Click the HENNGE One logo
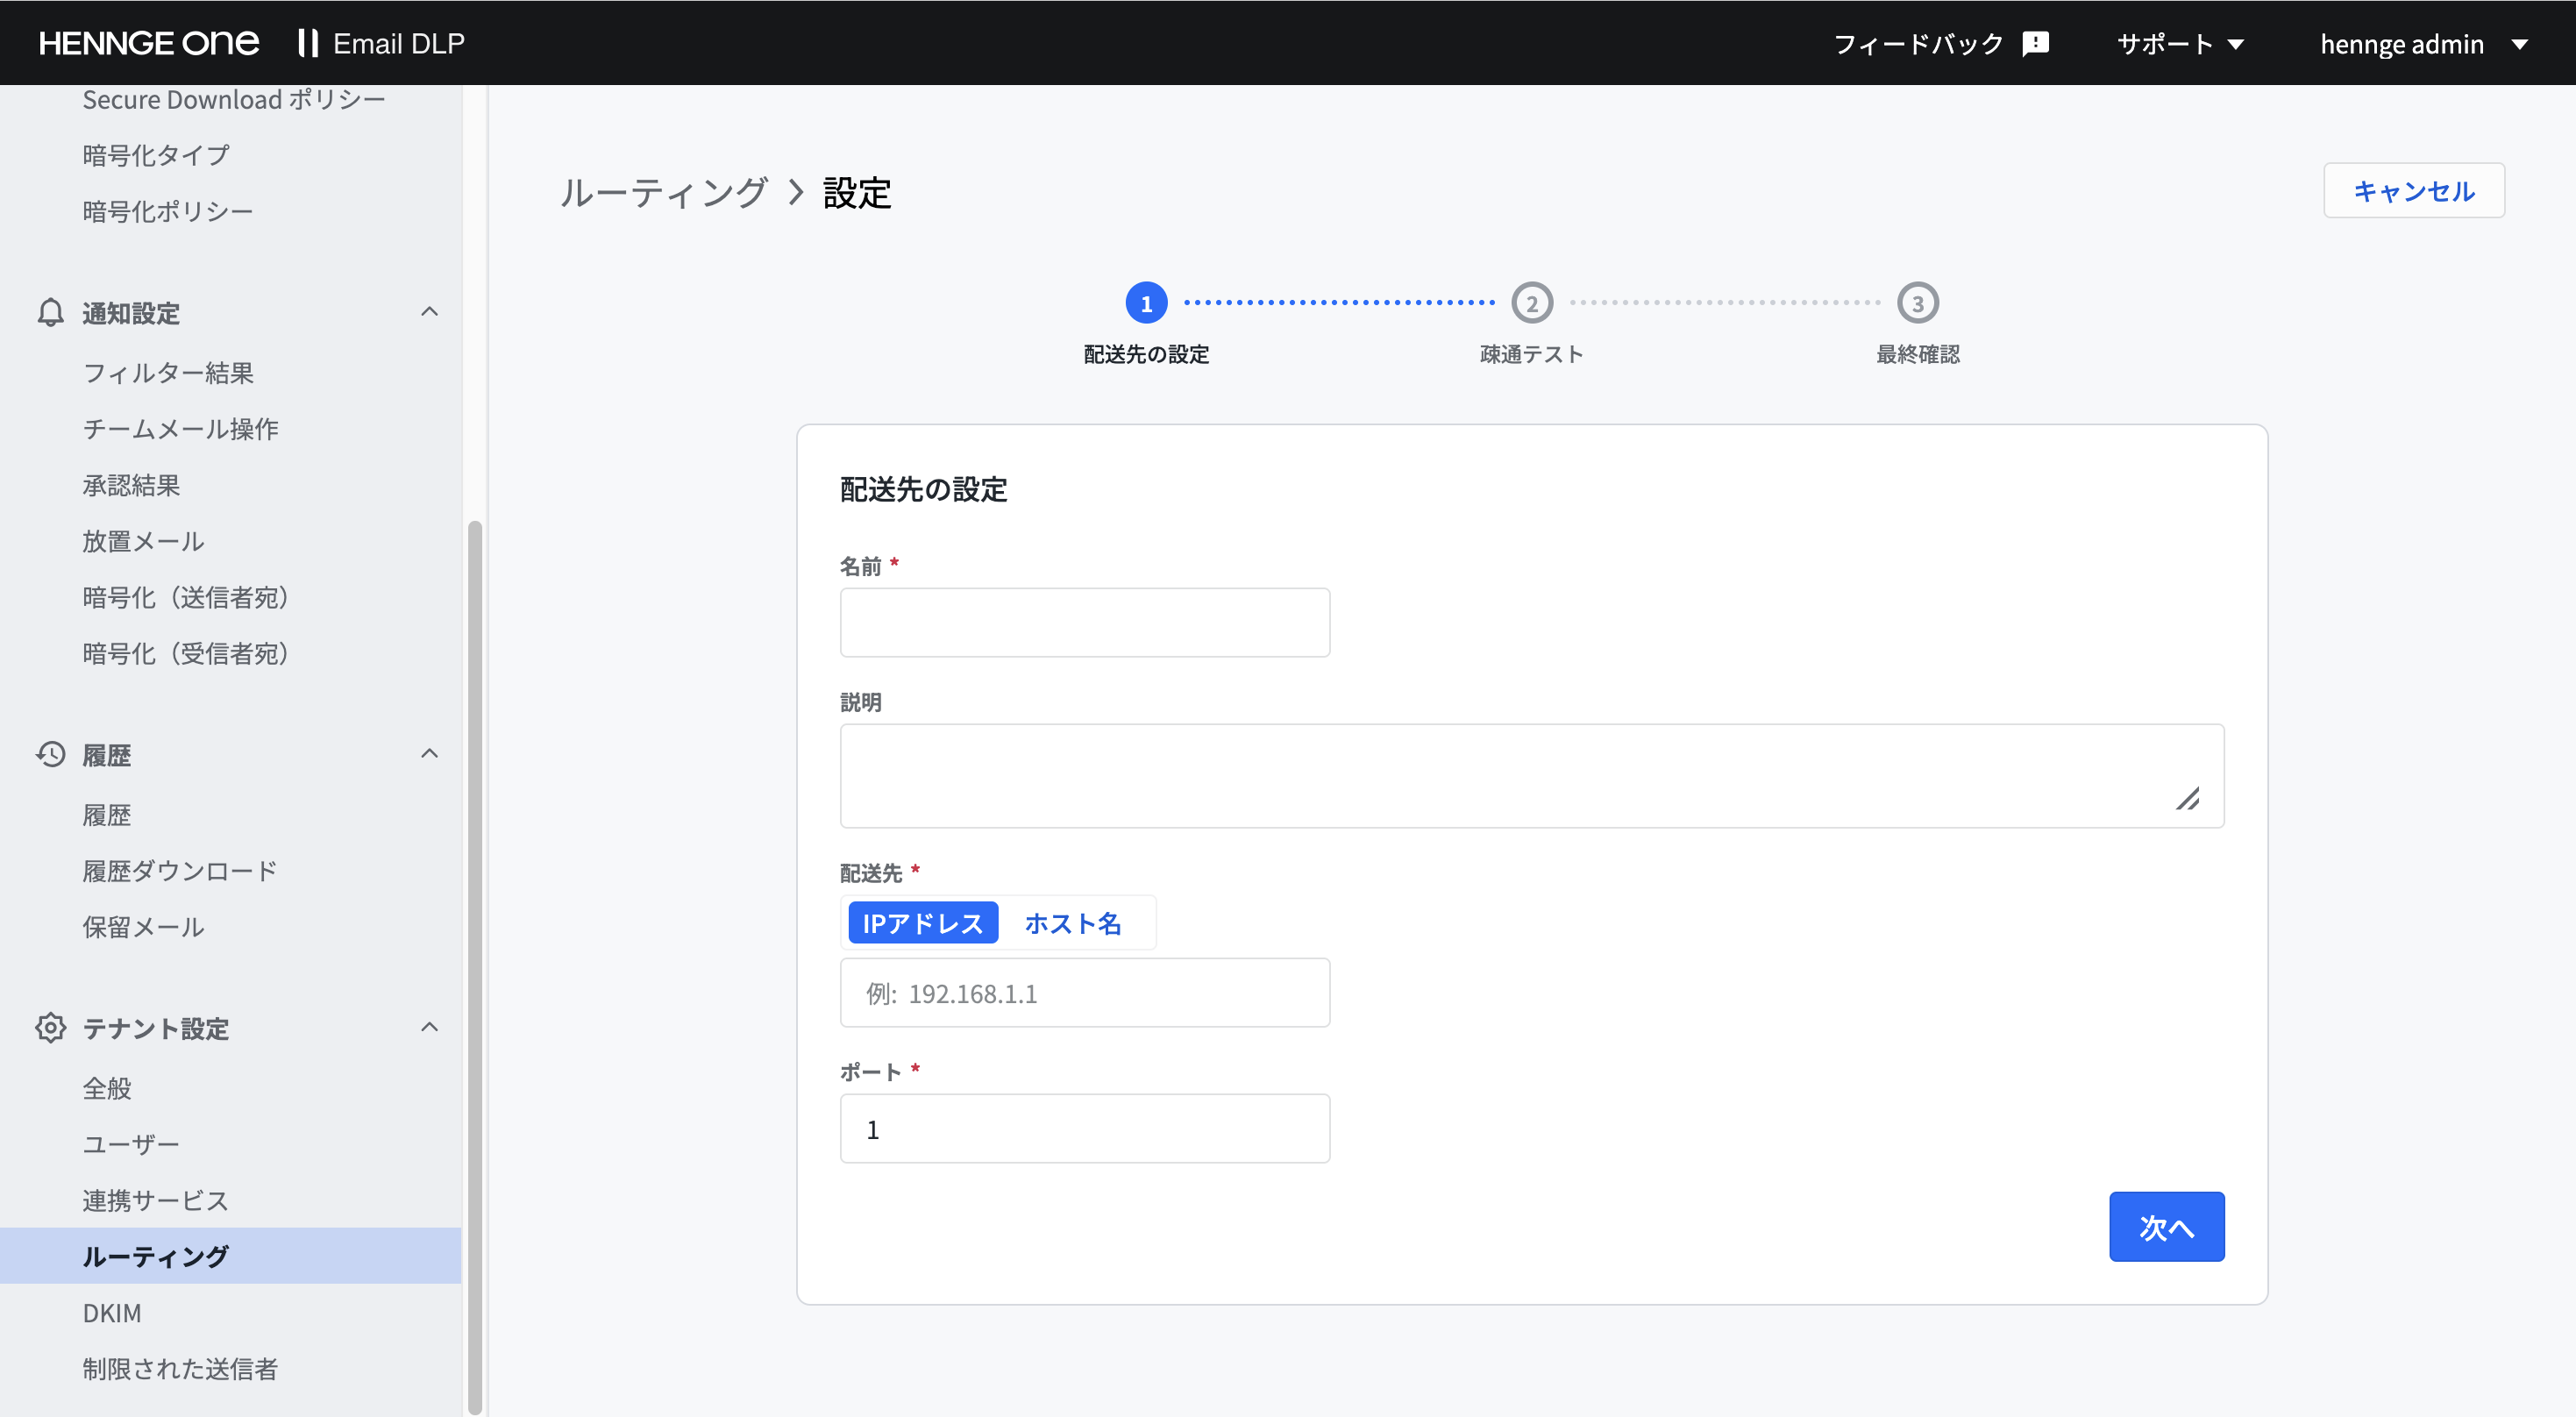The height and width of the screenshot is (1417, 2576). 149,43
